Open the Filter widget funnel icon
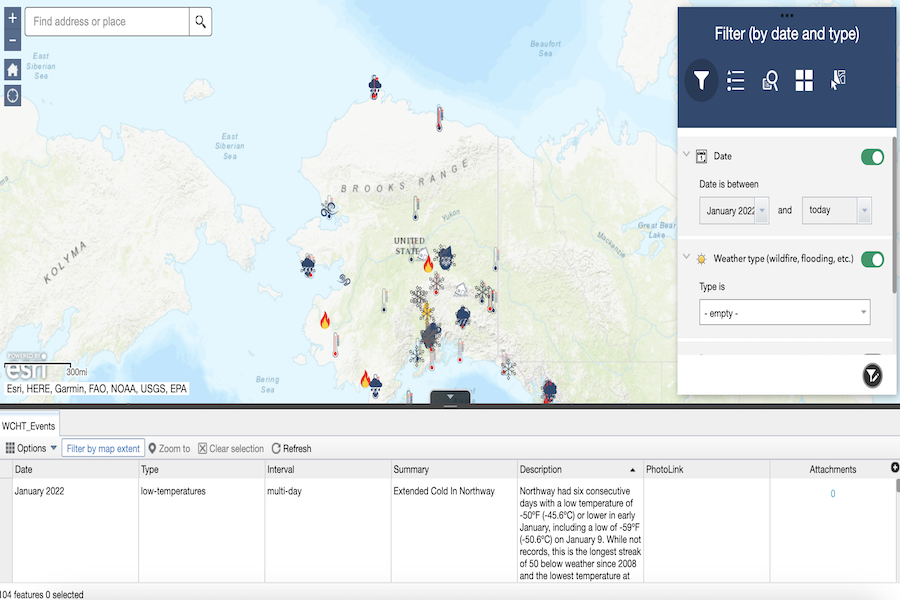 pos(701,80)
